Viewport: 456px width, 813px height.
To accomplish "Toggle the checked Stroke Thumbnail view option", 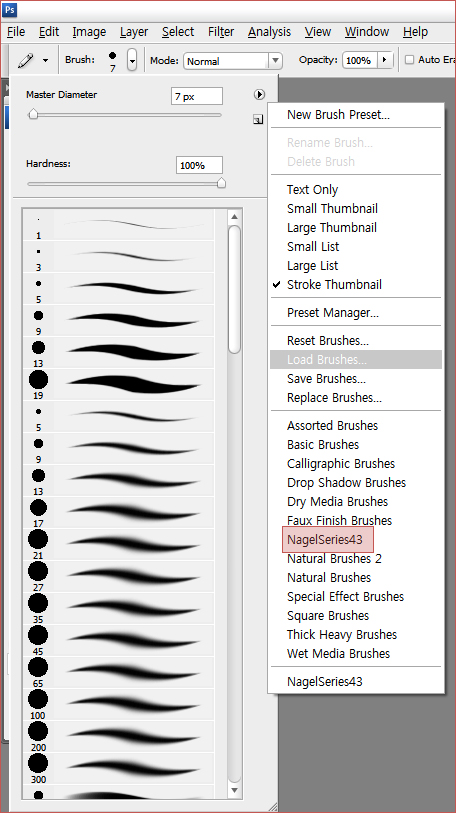I will pos(334,285).
